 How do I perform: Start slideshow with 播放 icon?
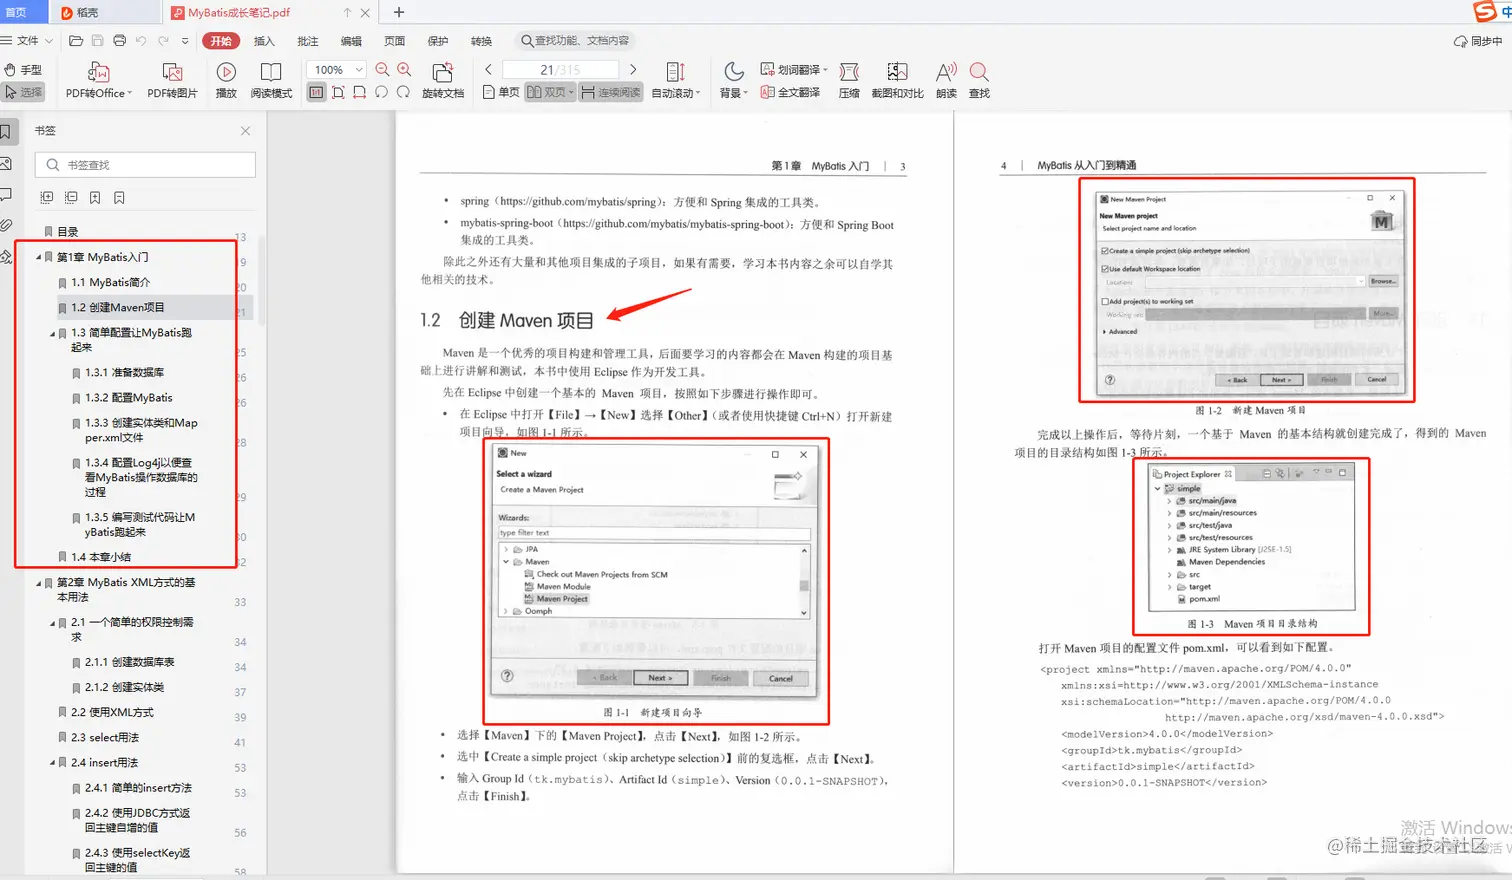226,80
